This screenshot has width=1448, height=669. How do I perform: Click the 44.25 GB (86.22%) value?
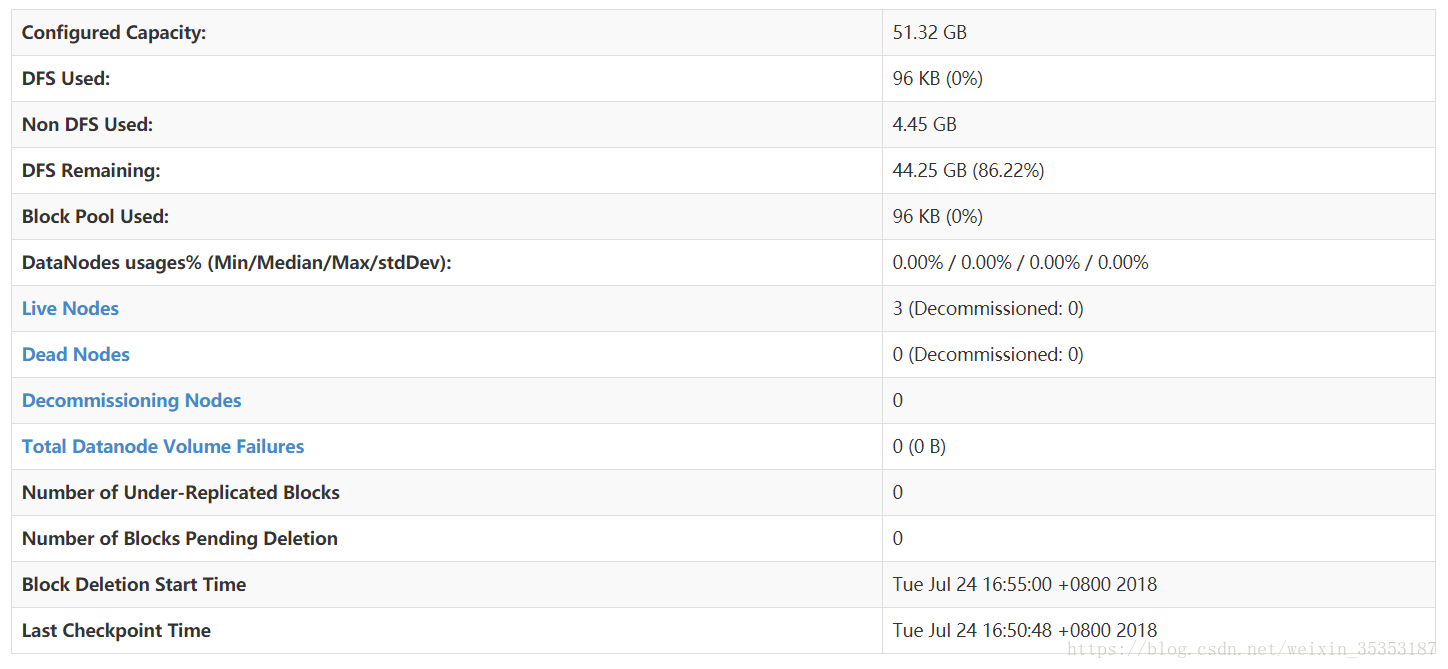pos(969,171)
